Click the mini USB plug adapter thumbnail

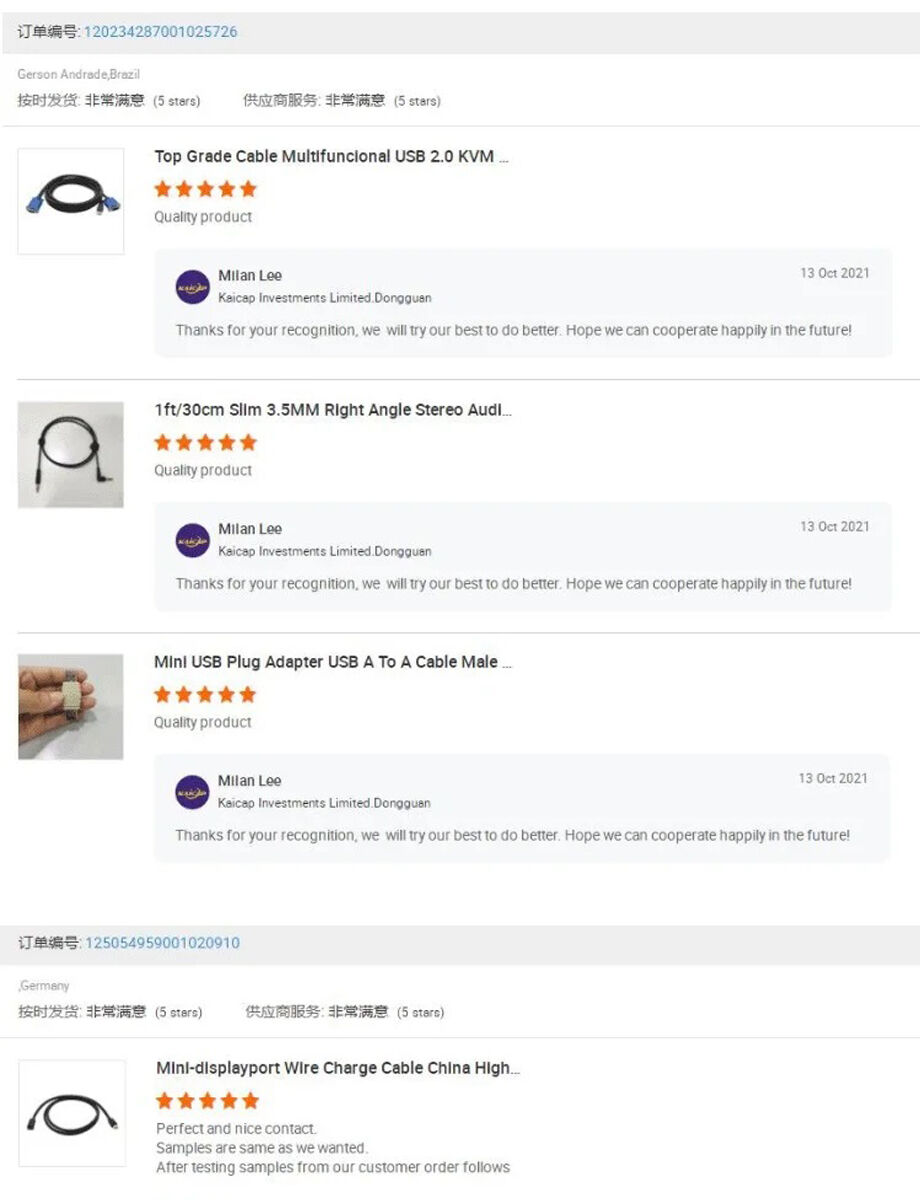[x=71, y=707]
